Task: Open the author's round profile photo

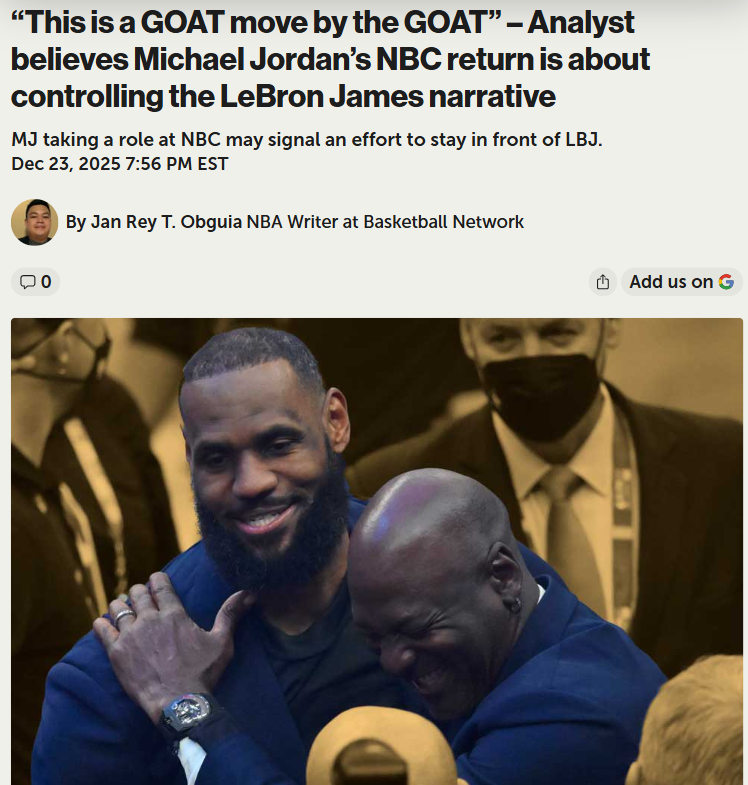Action: pyautogui.click(x=35, y=222)
